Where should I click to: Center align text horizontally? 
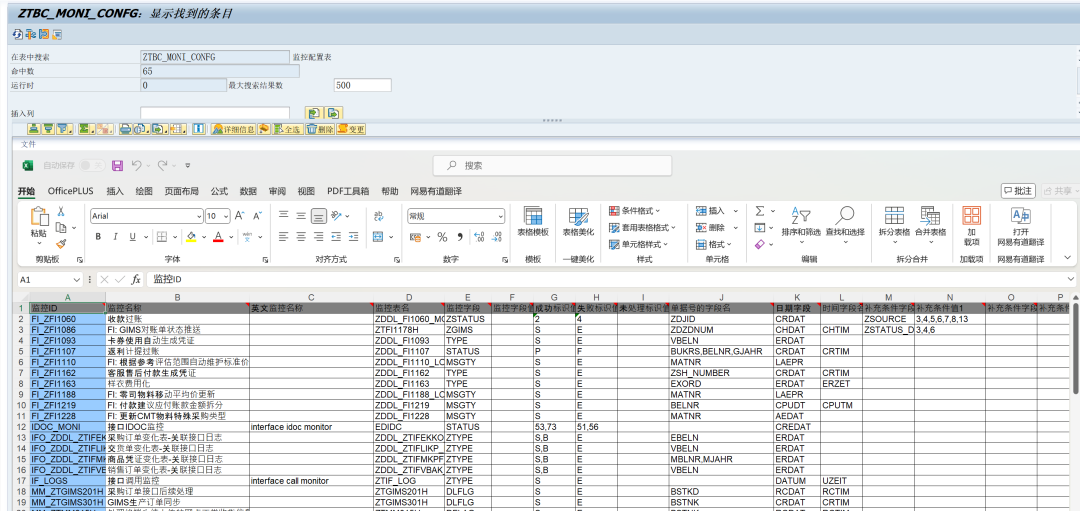click(301, 237)
